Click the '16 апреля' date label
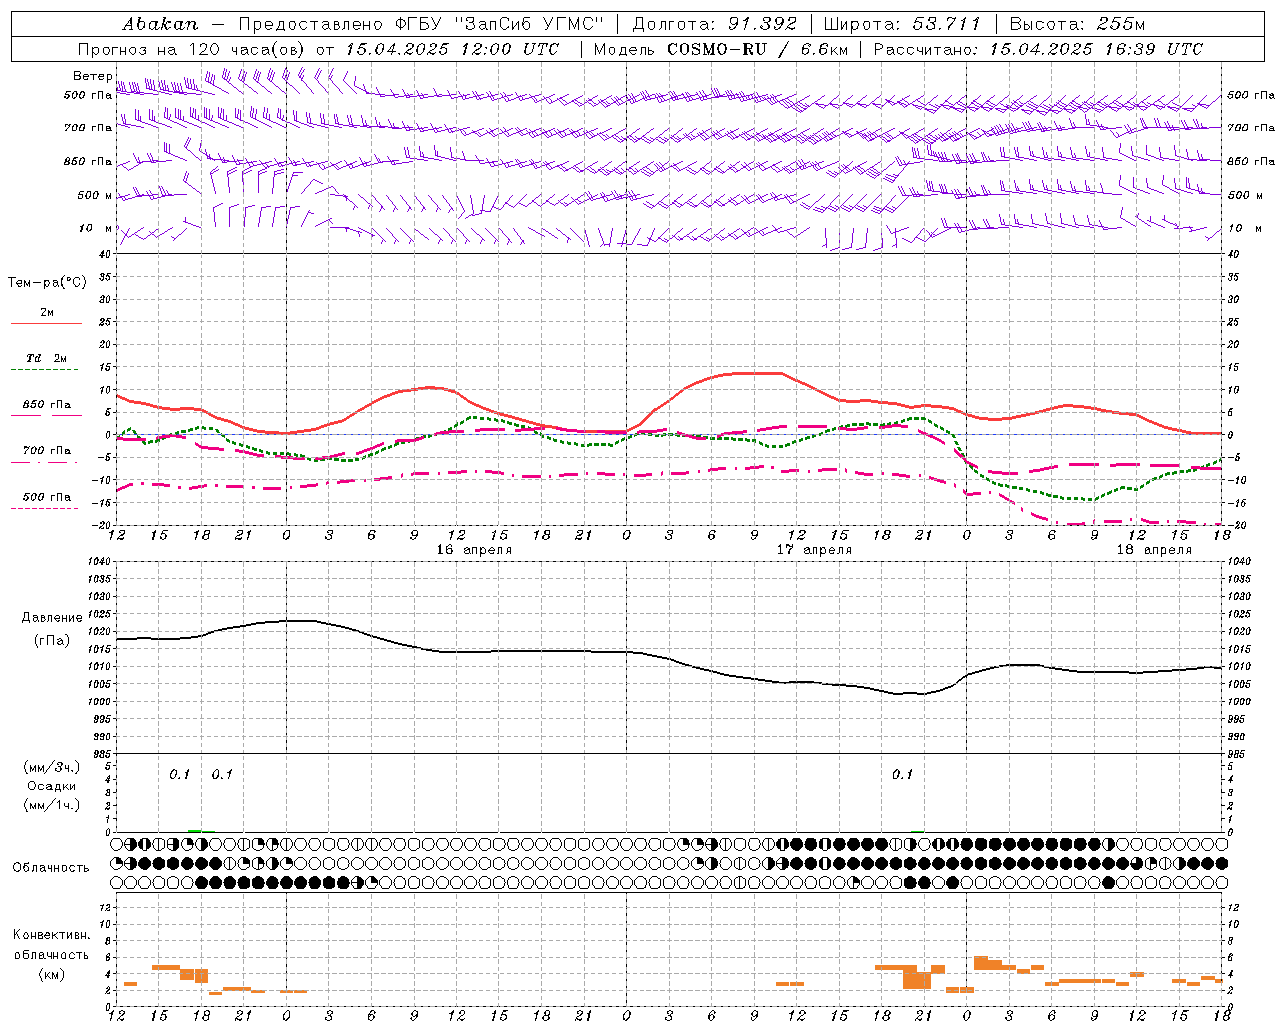This screenshot has width=1280, height=1024. click(474, 550)
